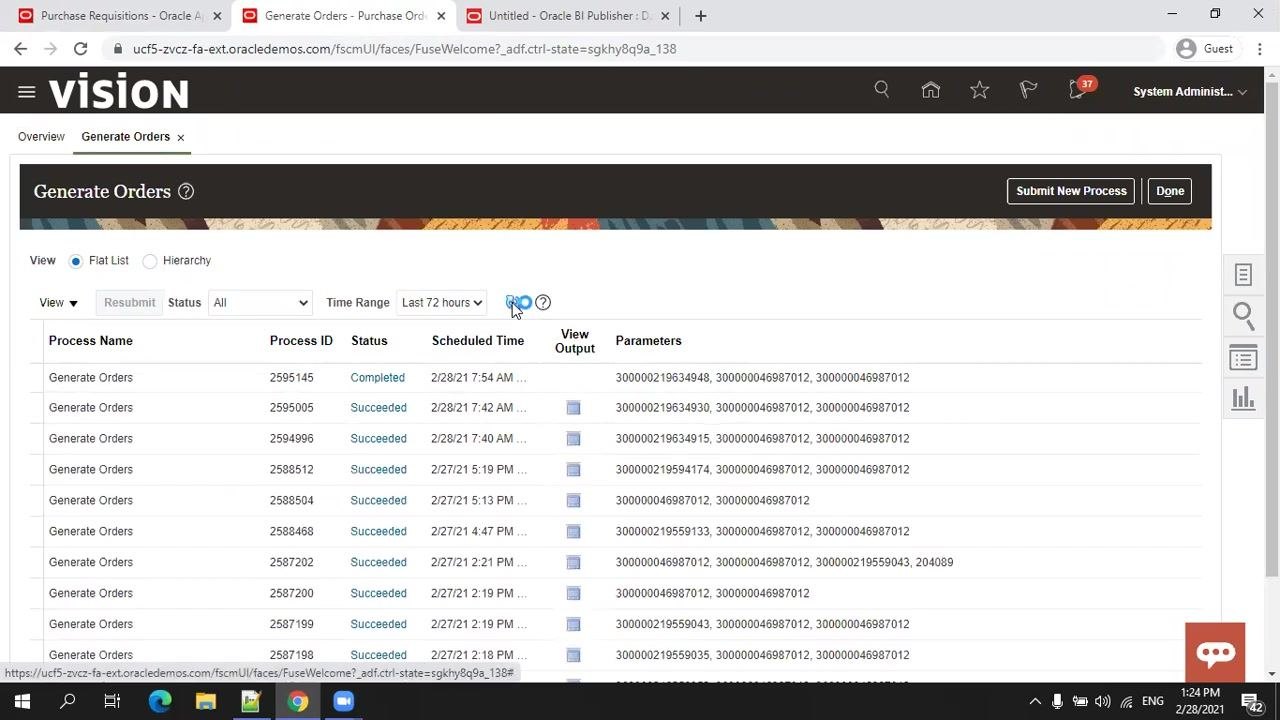The image size is (1280, 720).
Task: Switch to Oracle BI Publisher browser tab
Action: pos(567,16)
